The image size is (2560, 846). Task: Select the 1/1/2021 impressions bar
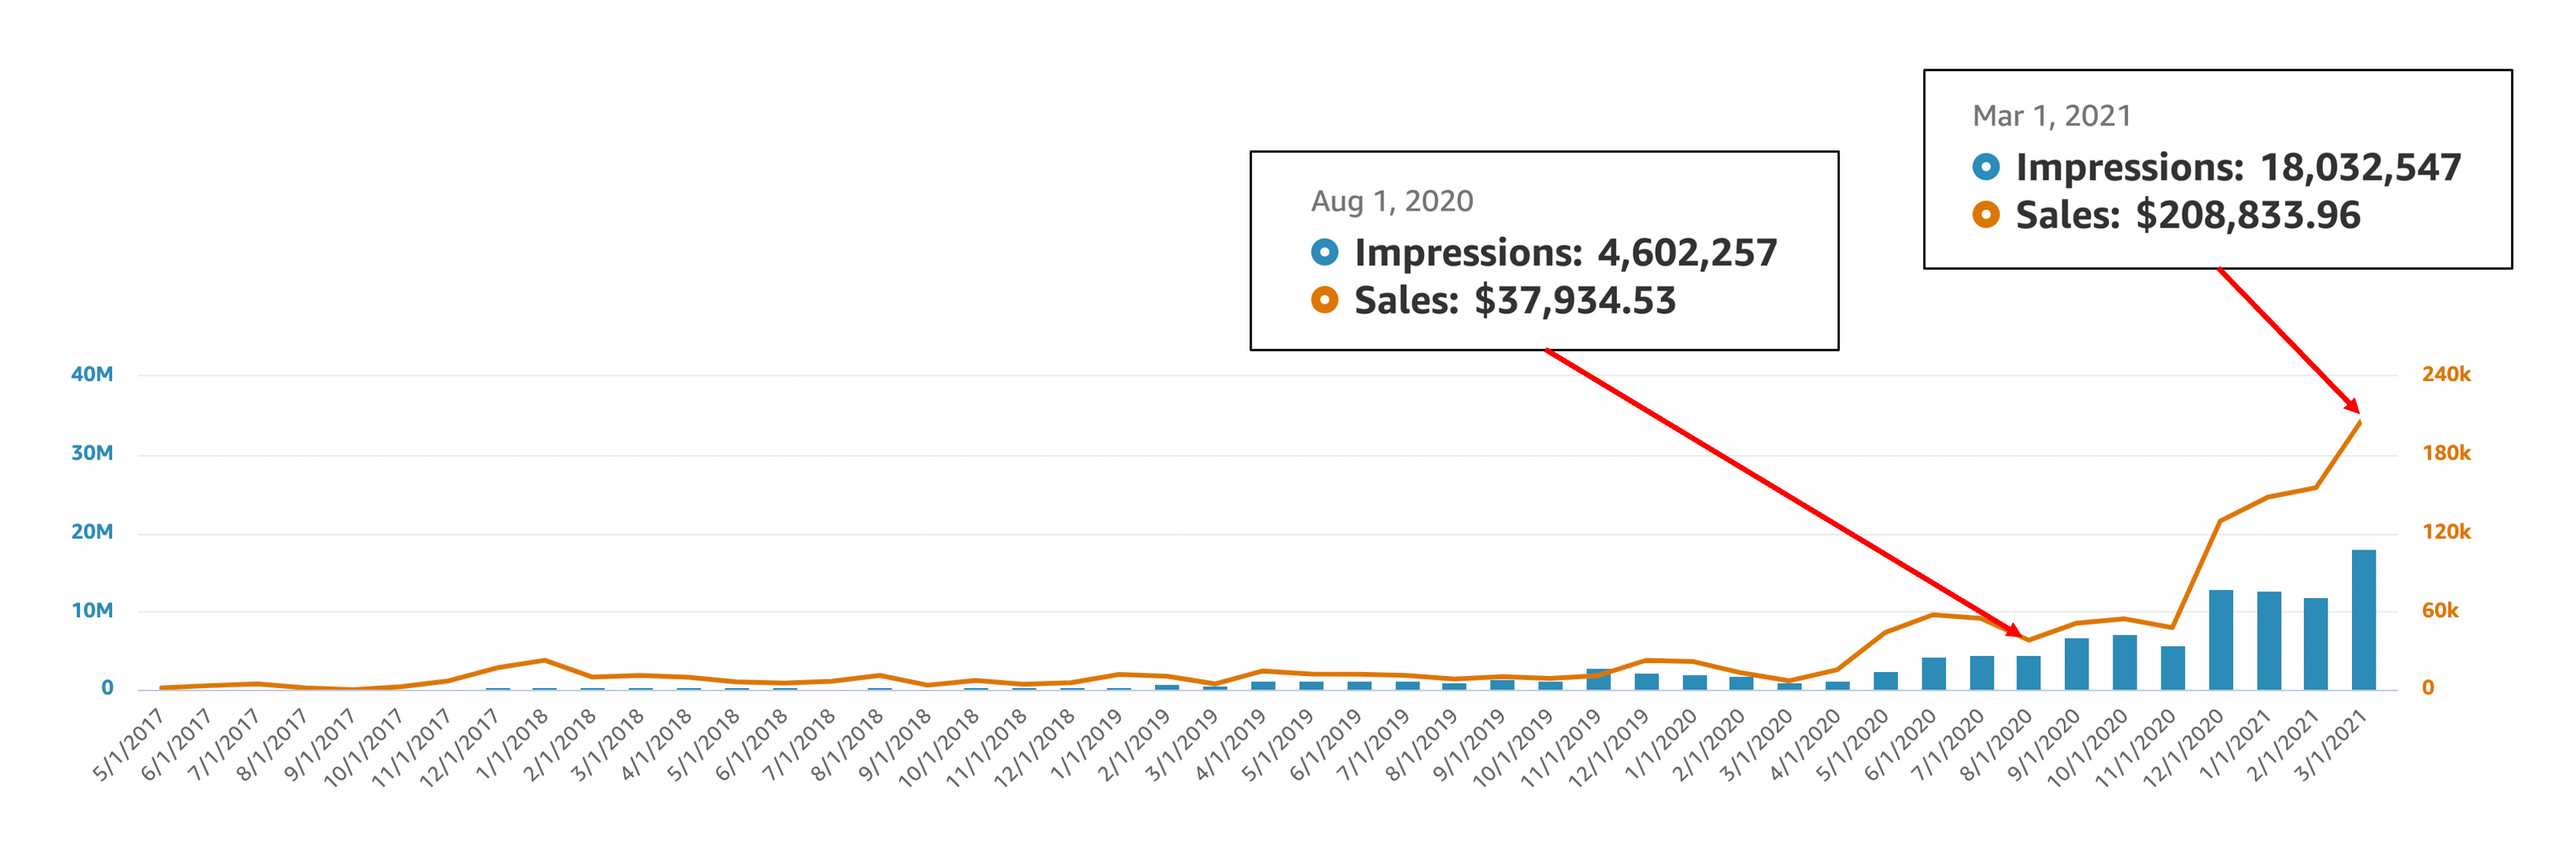coord(2268,640)
